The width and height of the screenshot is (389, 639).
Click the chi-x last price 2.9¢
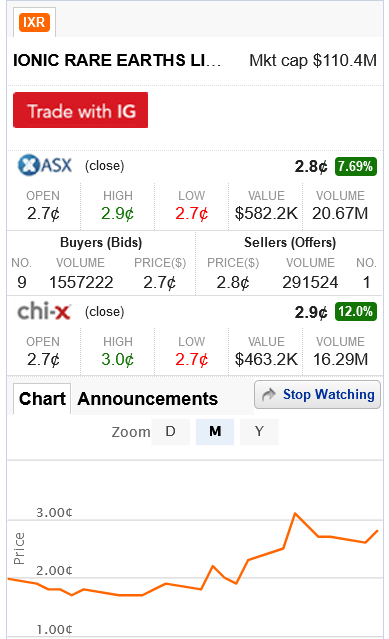(x=311, y=312)
